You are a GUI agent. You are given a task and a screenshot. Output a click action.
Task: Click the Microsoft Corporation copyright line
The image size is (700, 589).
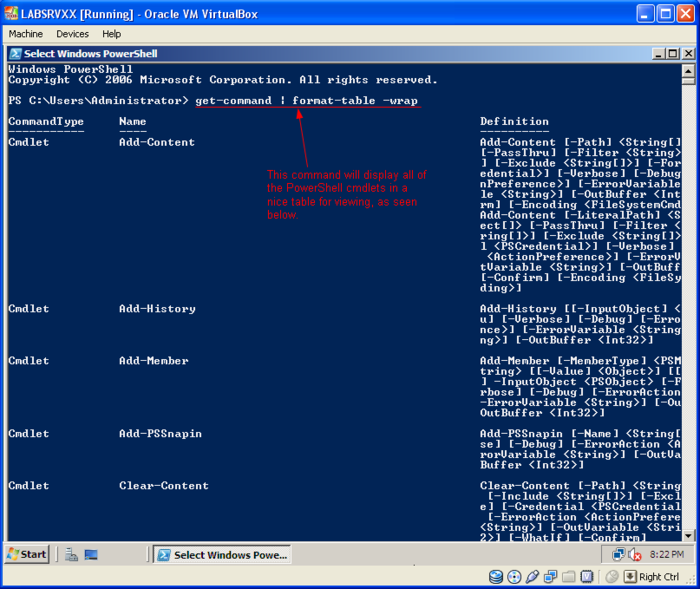coord(223,80)
